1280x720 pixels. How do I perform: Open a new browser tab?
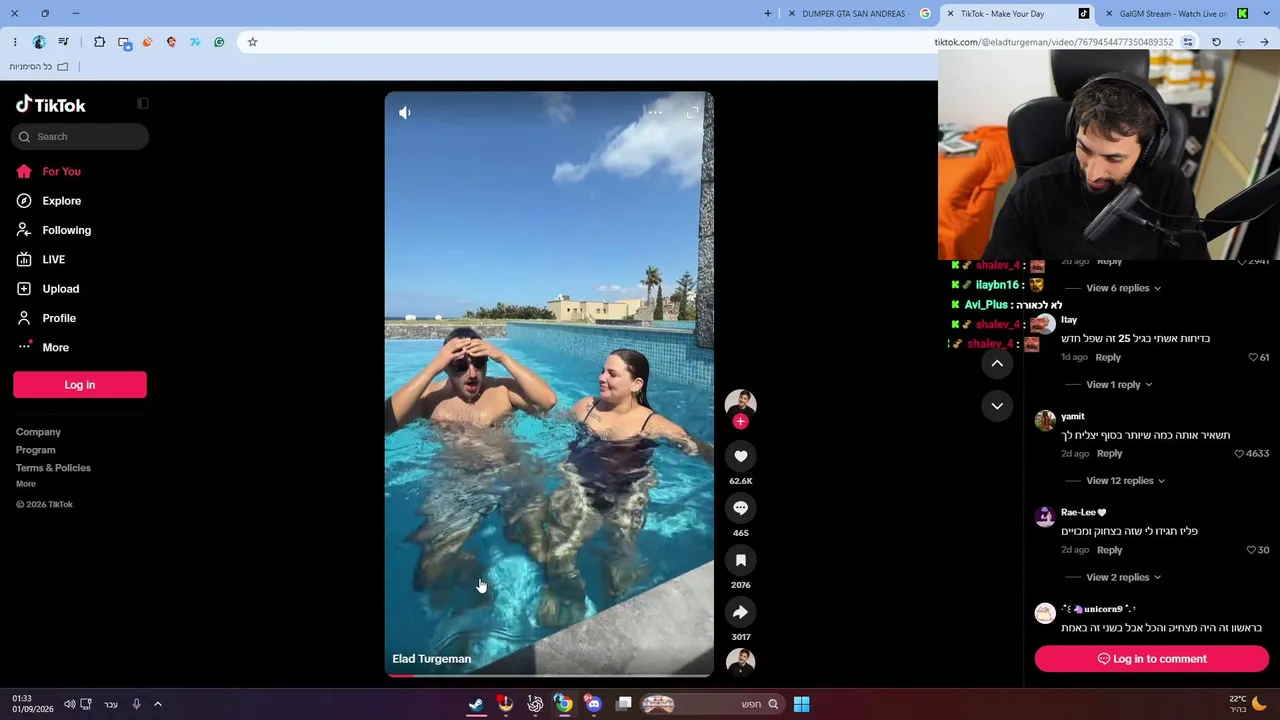click(x=768, y=14)
